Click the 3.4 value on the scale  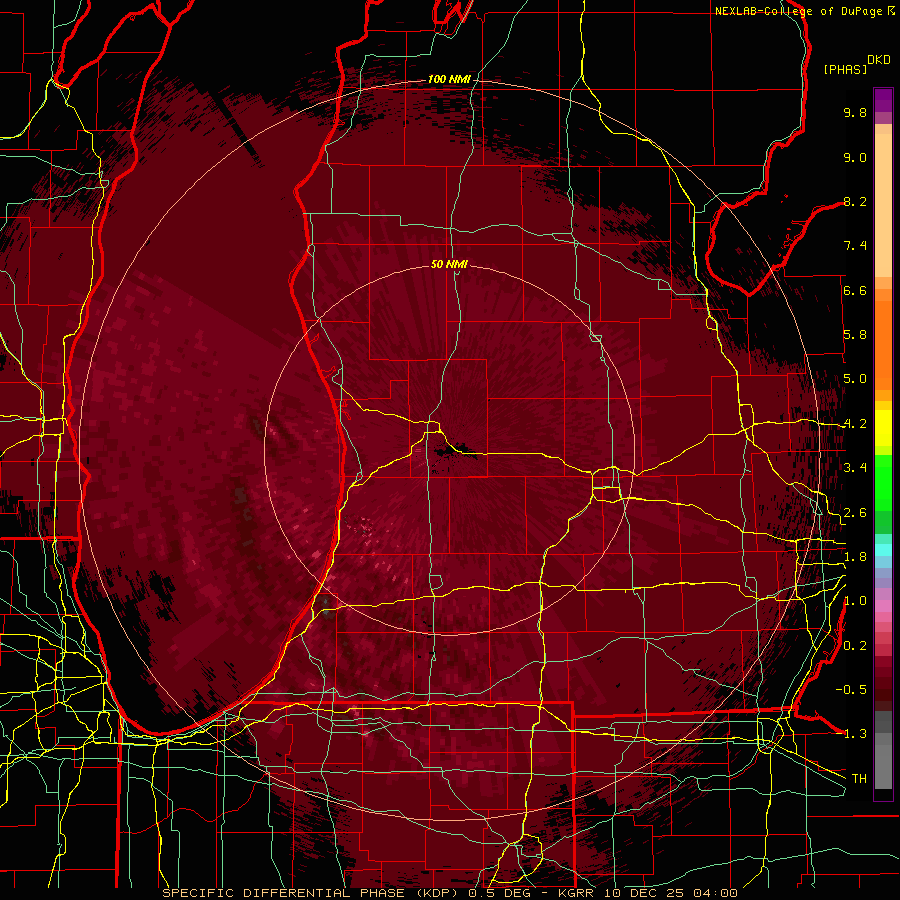click(855, 468)
